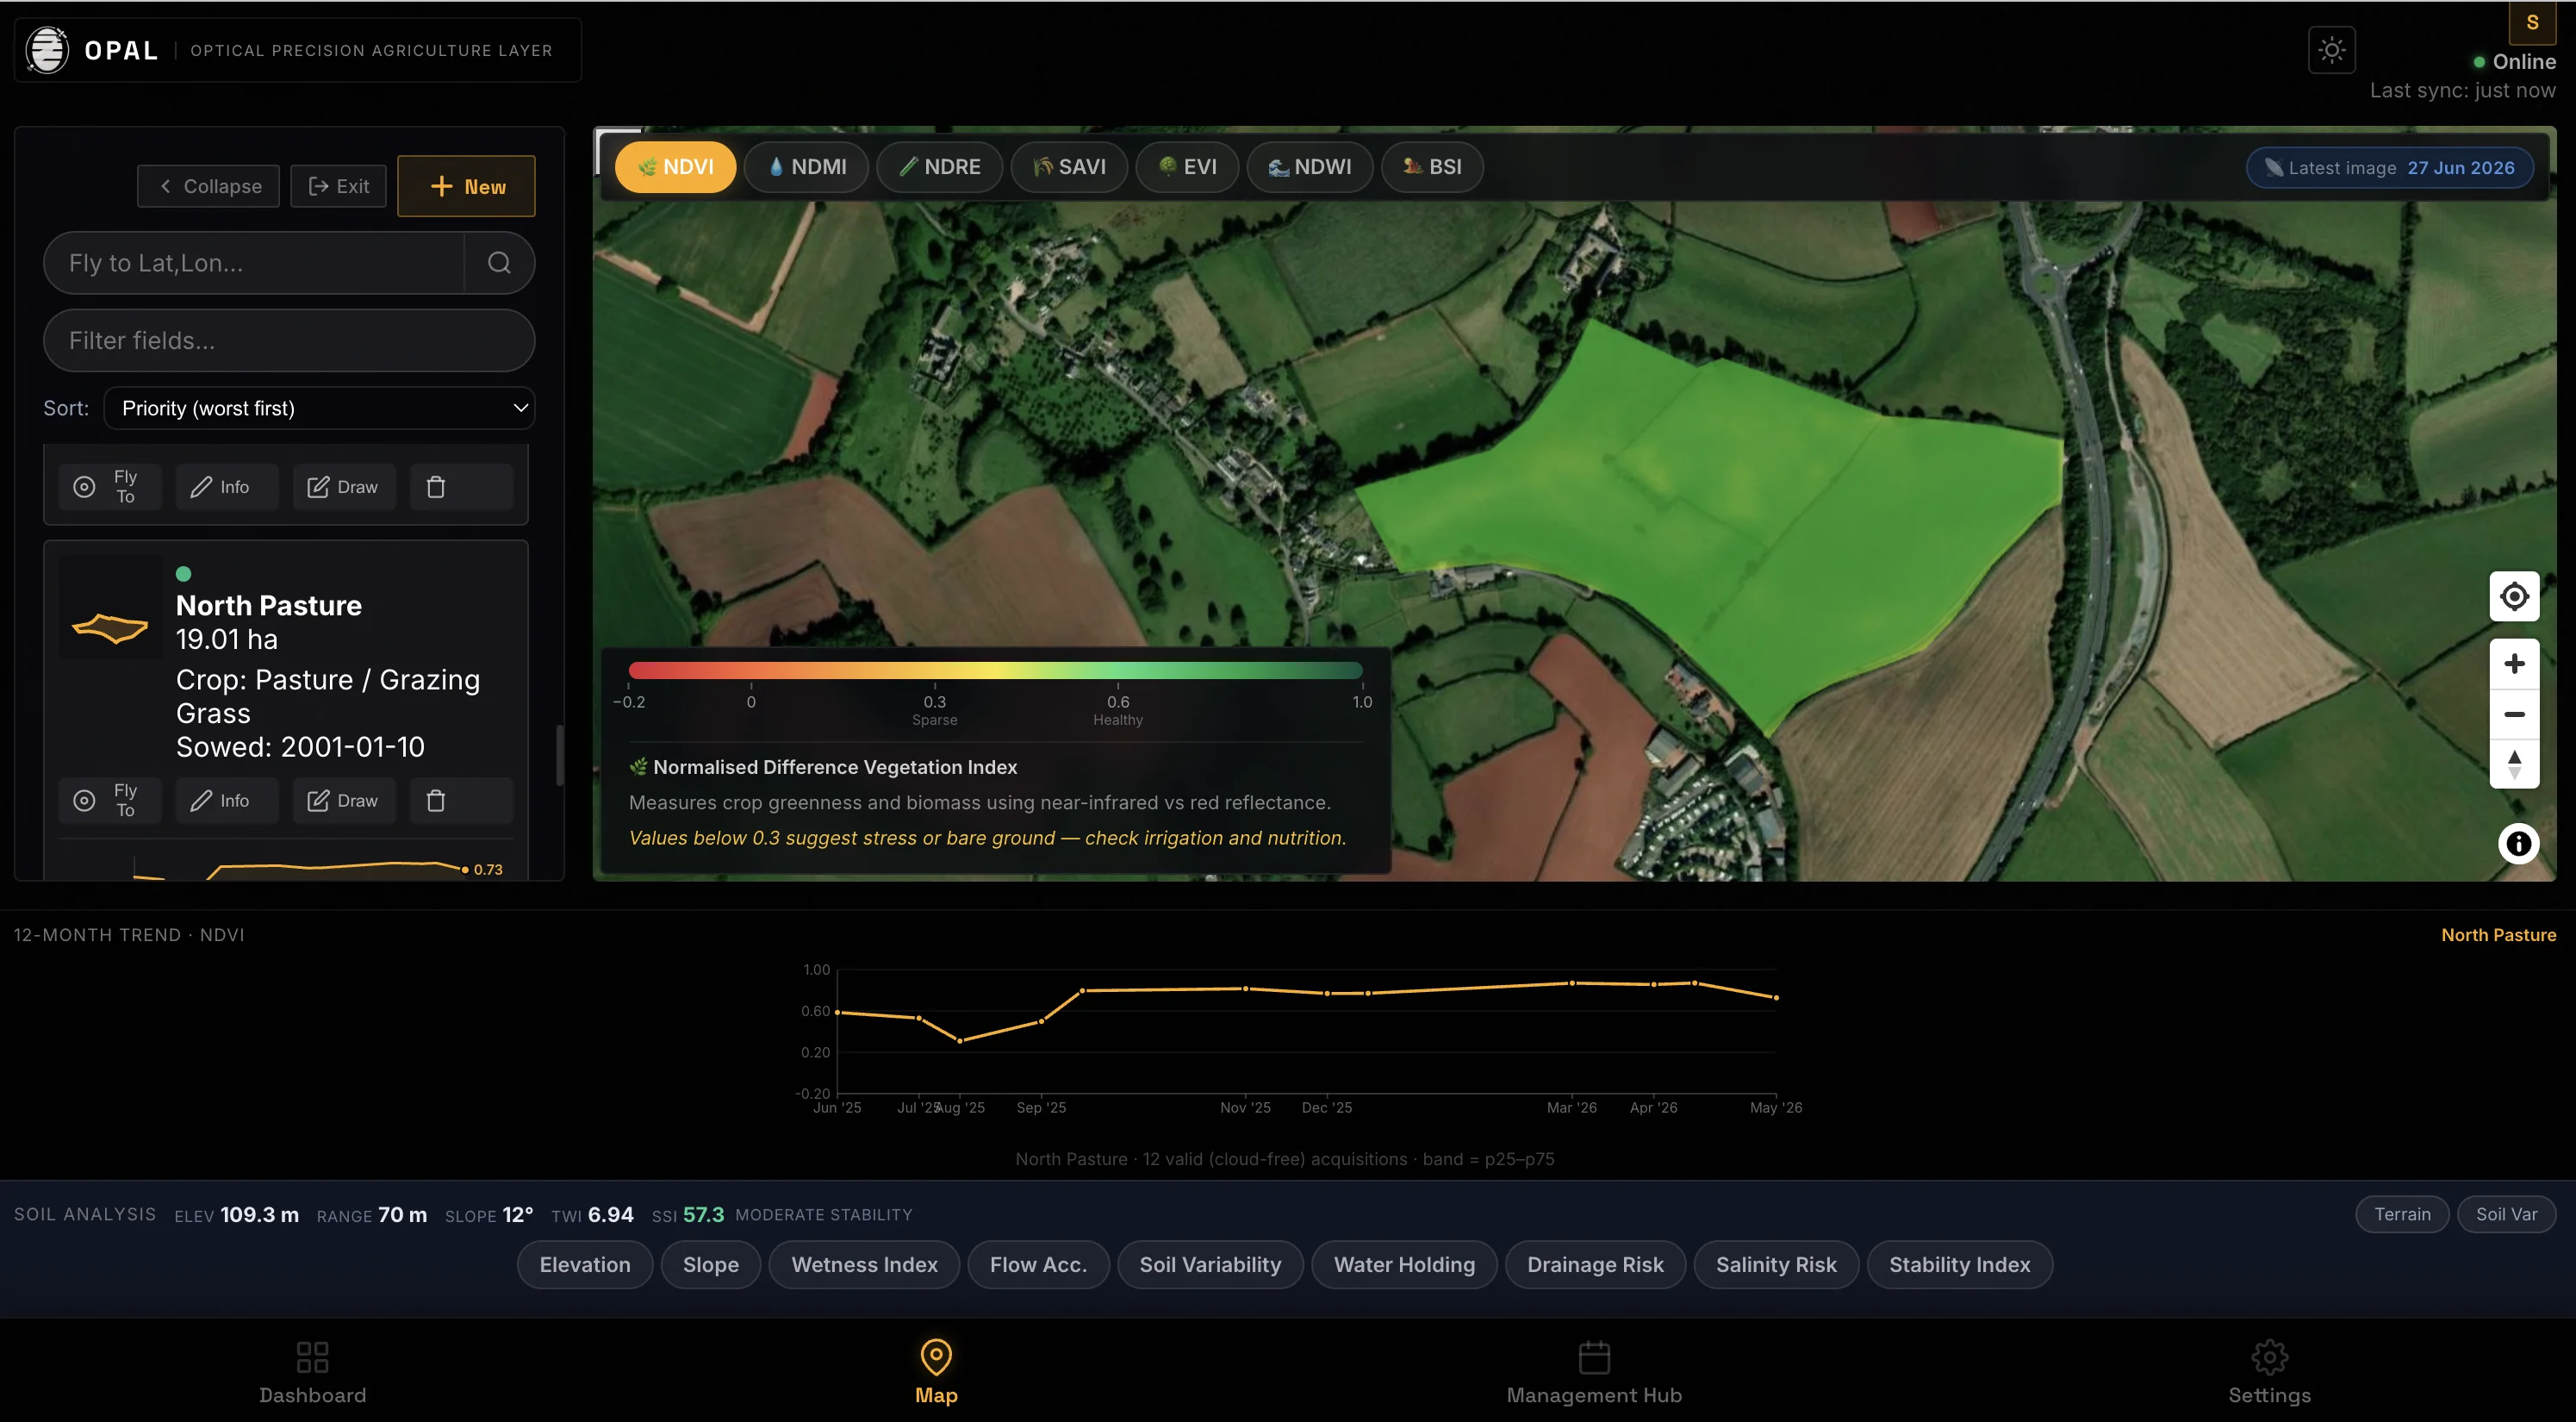Viewport: 2576px width, 1422px height.
Task: Click the North Pasture label above trend chart
Action: [x=2498, y=934]
